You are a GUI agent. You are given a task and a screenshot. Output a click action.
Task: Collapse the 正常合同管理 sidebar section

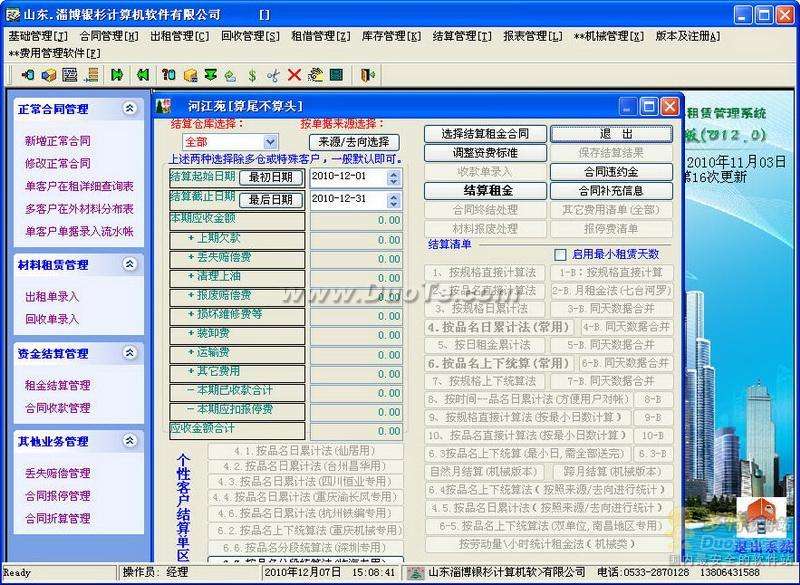click(x=130, y=108)
